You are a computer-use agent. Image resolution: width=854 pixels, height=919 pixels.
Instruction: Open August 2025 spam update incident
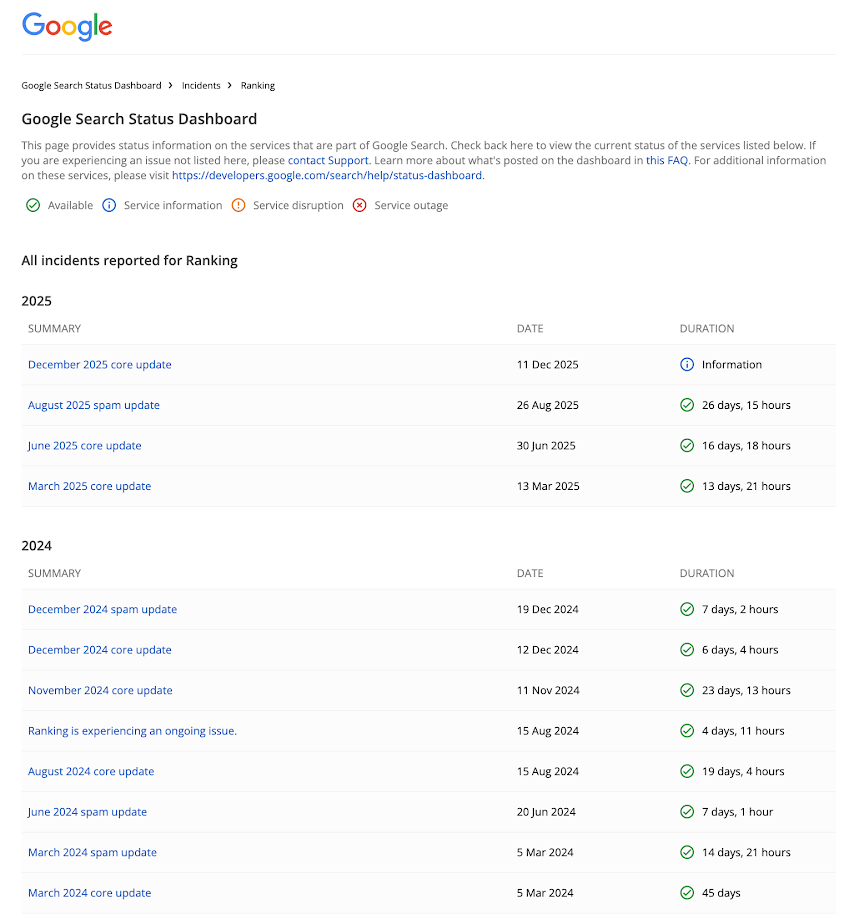click(x=94, y=405)
